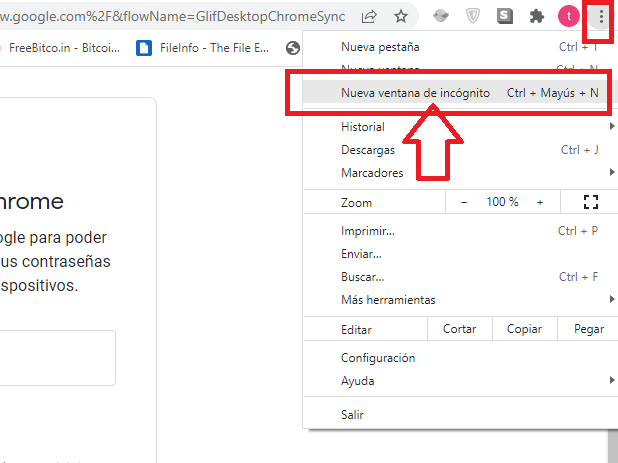Click the page vertical scrollbar
Image resolution: width=618 pixels, height=463 pixels.
[611, 446]
